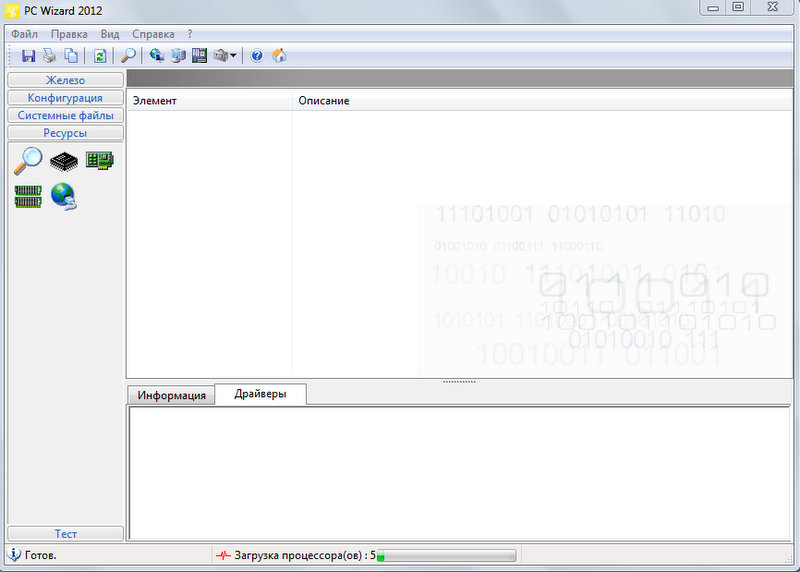This screenshot has width=800, height=572.
Task: Select the green expansion card icon in sidebar
Action: 99,160
